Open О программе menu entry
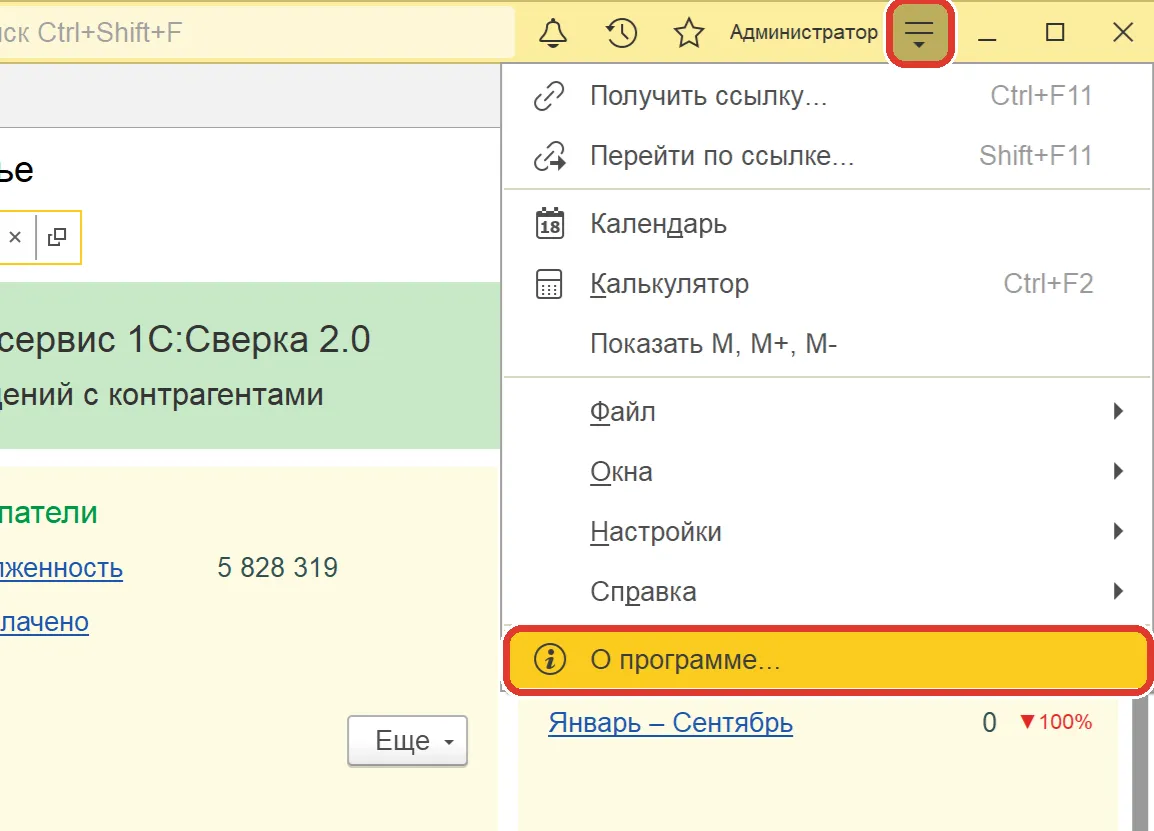The height and width of the screenshot is (831, 1154). [828, 660]
